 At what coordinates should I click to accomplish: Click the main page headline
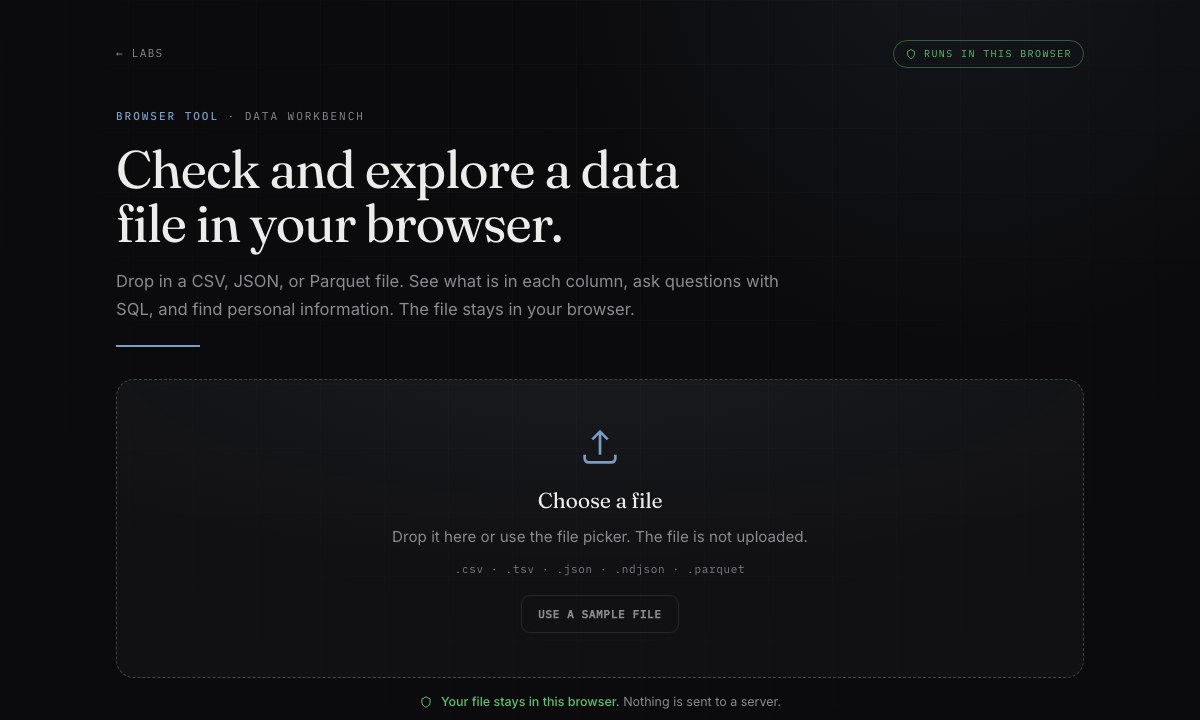(x=398, y=197)
